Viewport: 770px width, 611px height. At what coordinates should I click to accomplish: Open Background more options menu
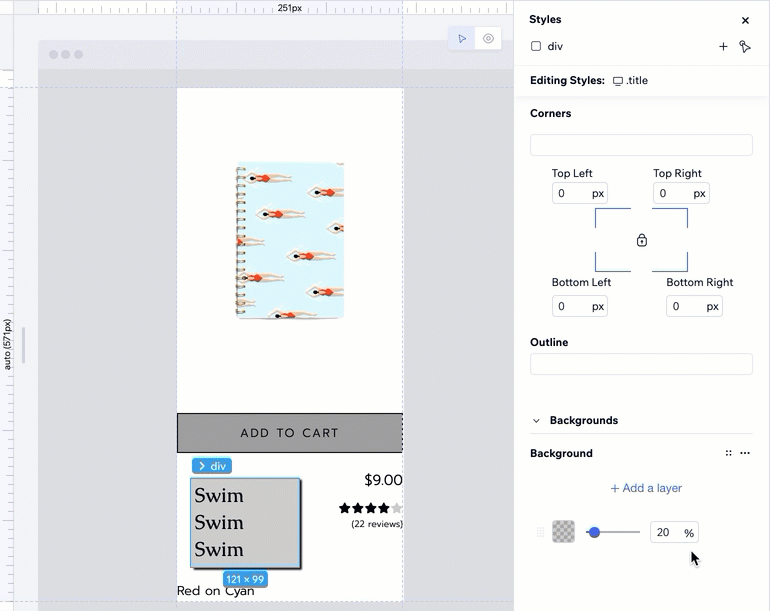pyautogui.click(x=745, y=453)
